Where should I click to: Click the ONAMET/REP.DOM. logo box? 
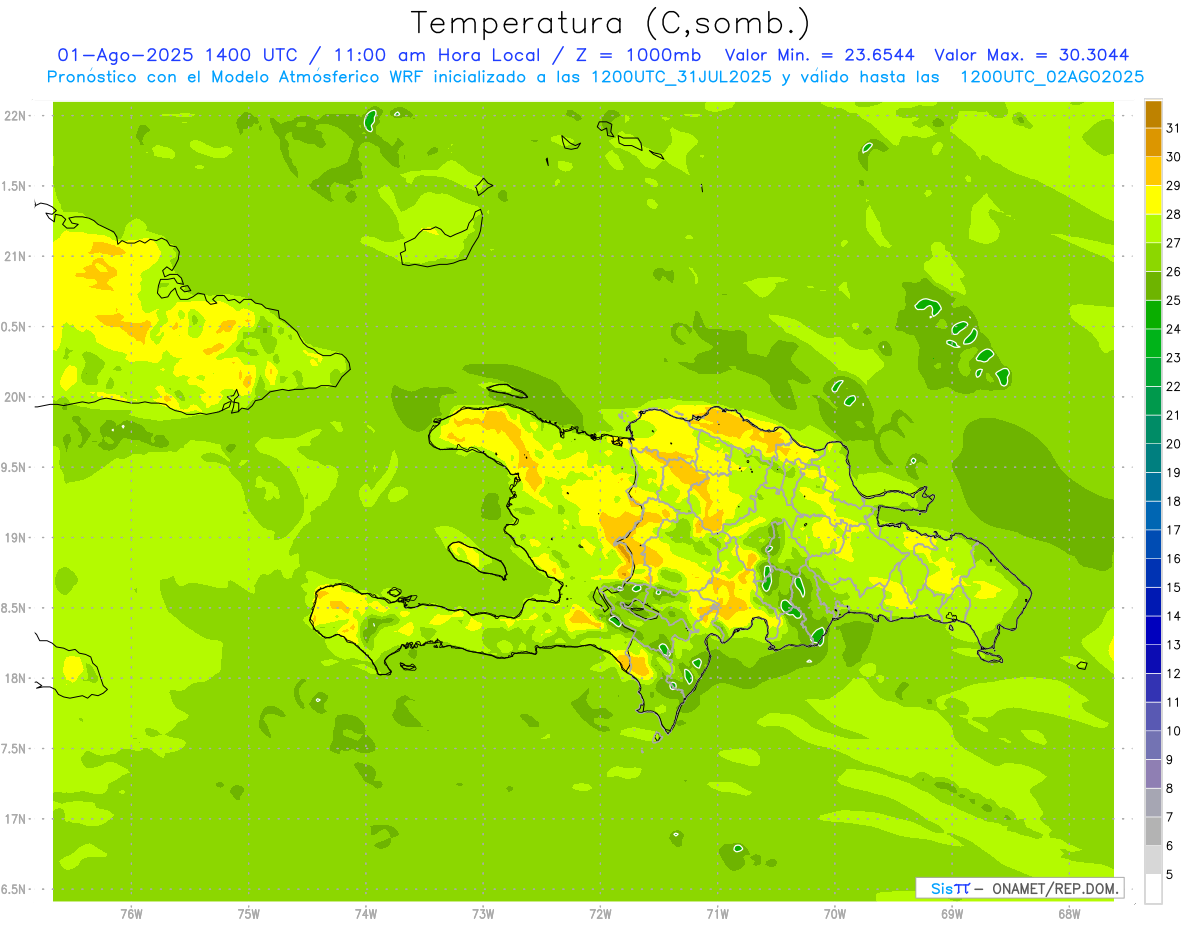[1019, 888]
